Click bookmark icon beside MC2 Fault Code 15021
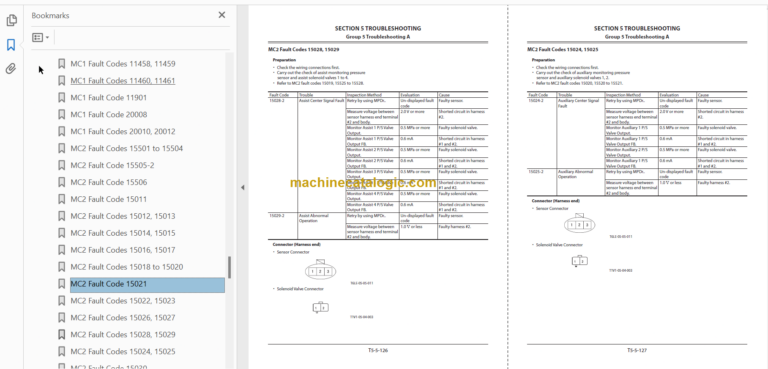 [x=62, y=284]
